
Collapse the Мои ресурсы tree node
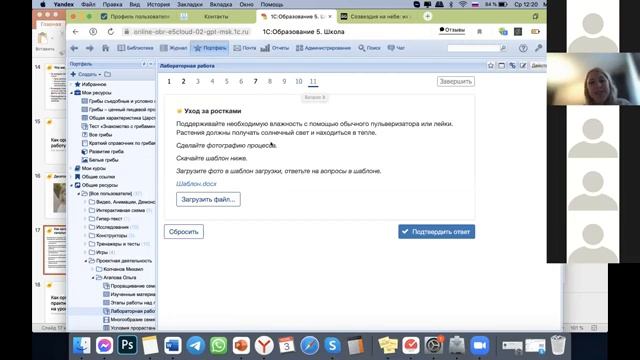[72, 93]
